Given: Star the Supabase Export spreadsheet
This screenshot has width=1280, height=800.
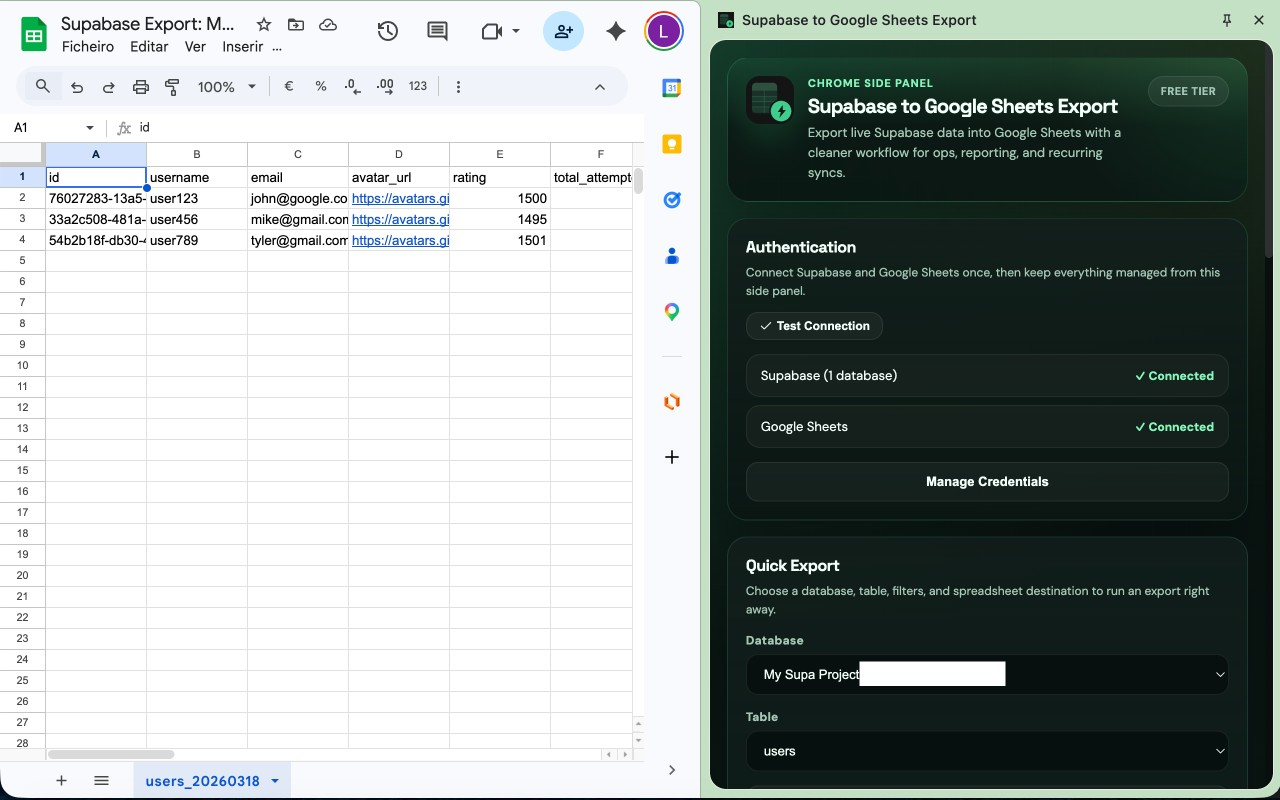Looking at the screenshot, I should coord(263,24).
